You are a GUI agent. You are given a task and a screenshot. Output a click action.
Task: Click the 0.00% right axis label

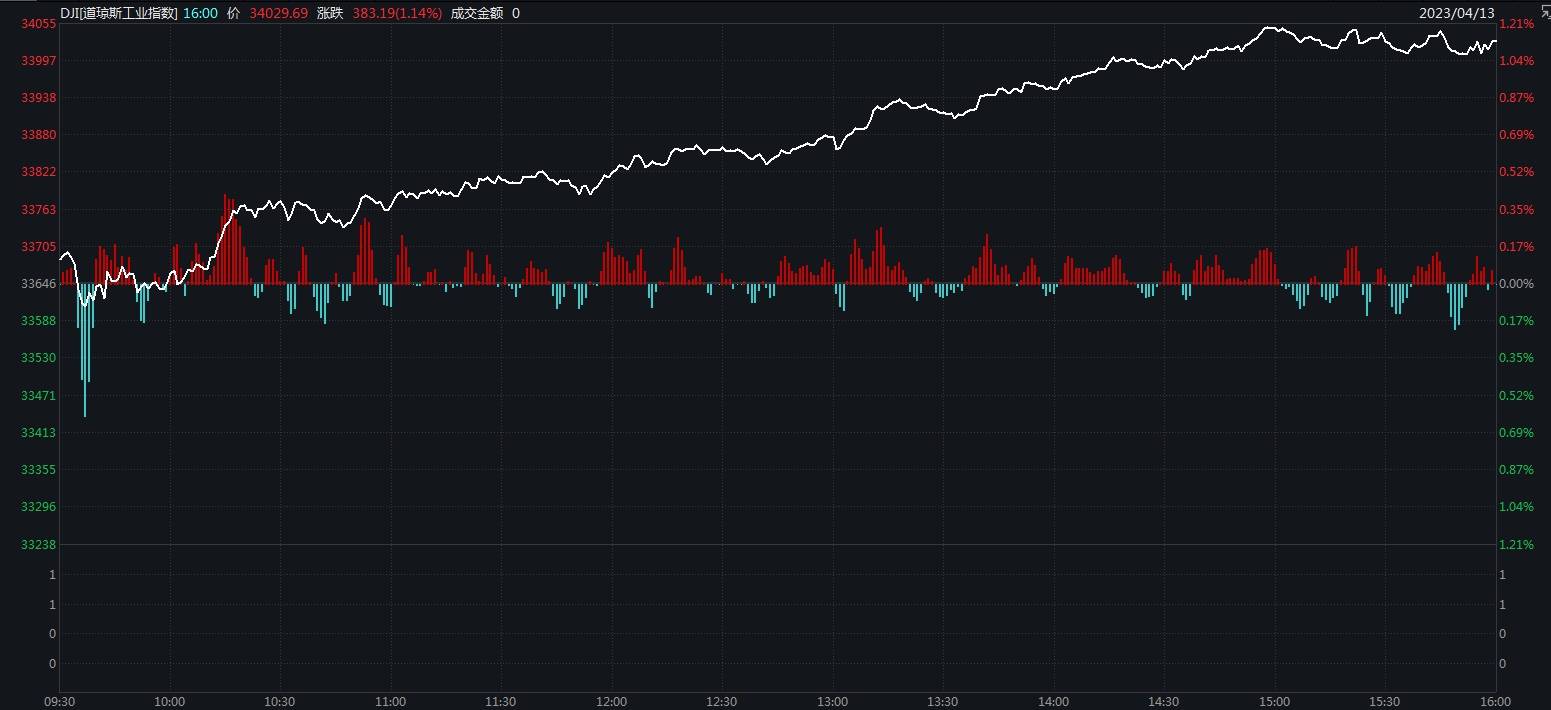[x=1516, y=284]
